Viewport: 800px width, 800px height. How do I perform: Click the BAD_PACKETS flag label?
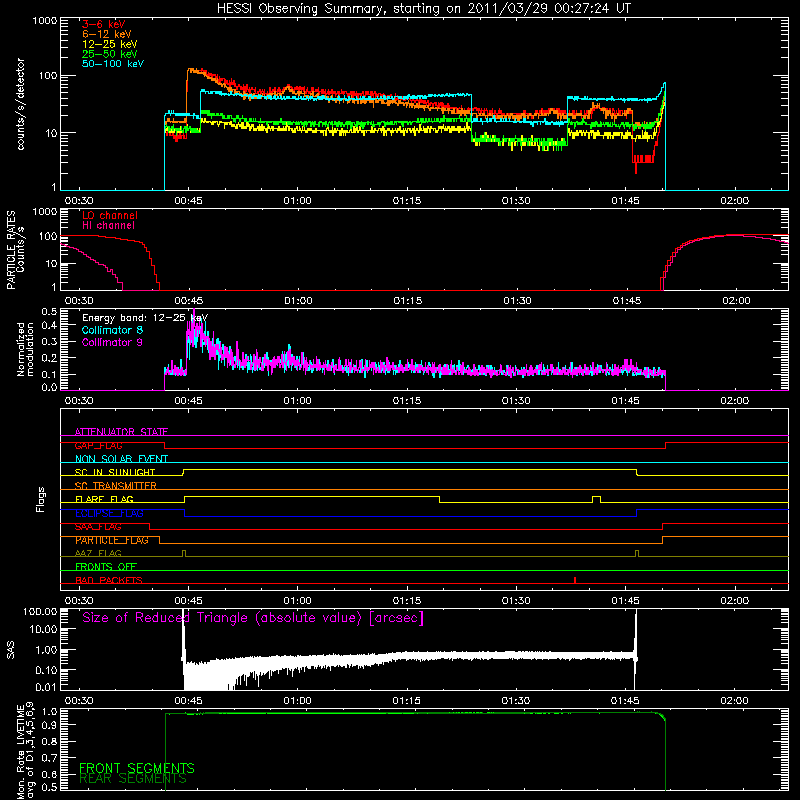click(109, 580)
